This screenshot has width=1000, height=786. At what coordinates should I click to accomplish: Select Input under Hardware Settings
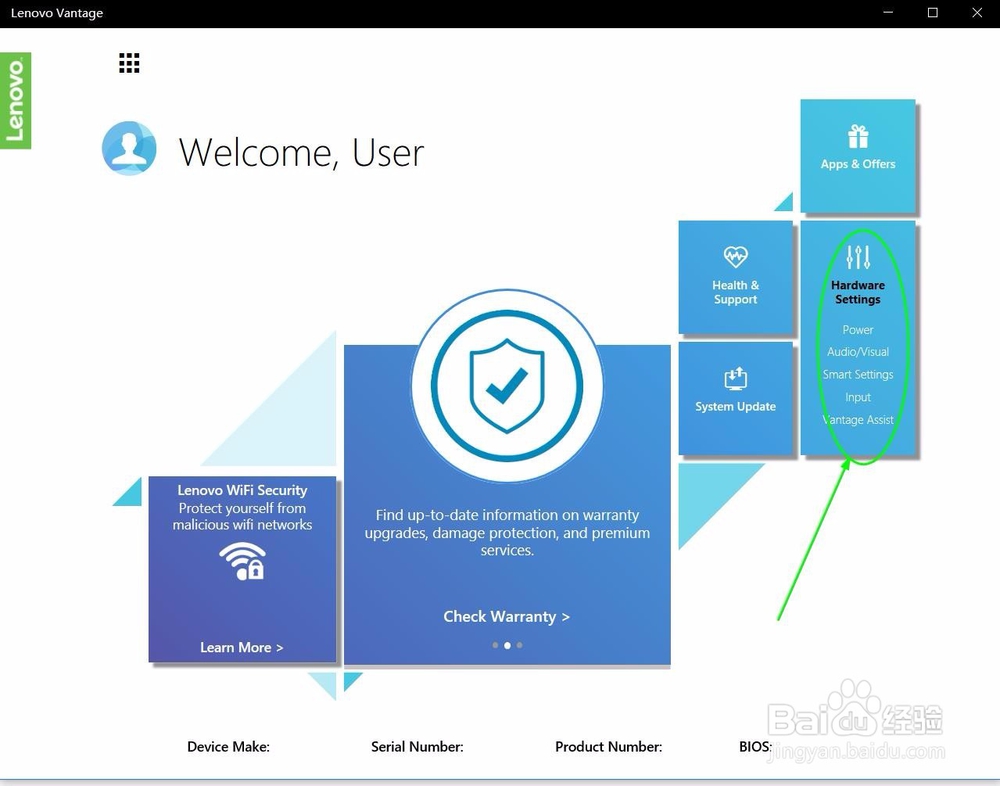pyautogui.click(x=858, y=397)
